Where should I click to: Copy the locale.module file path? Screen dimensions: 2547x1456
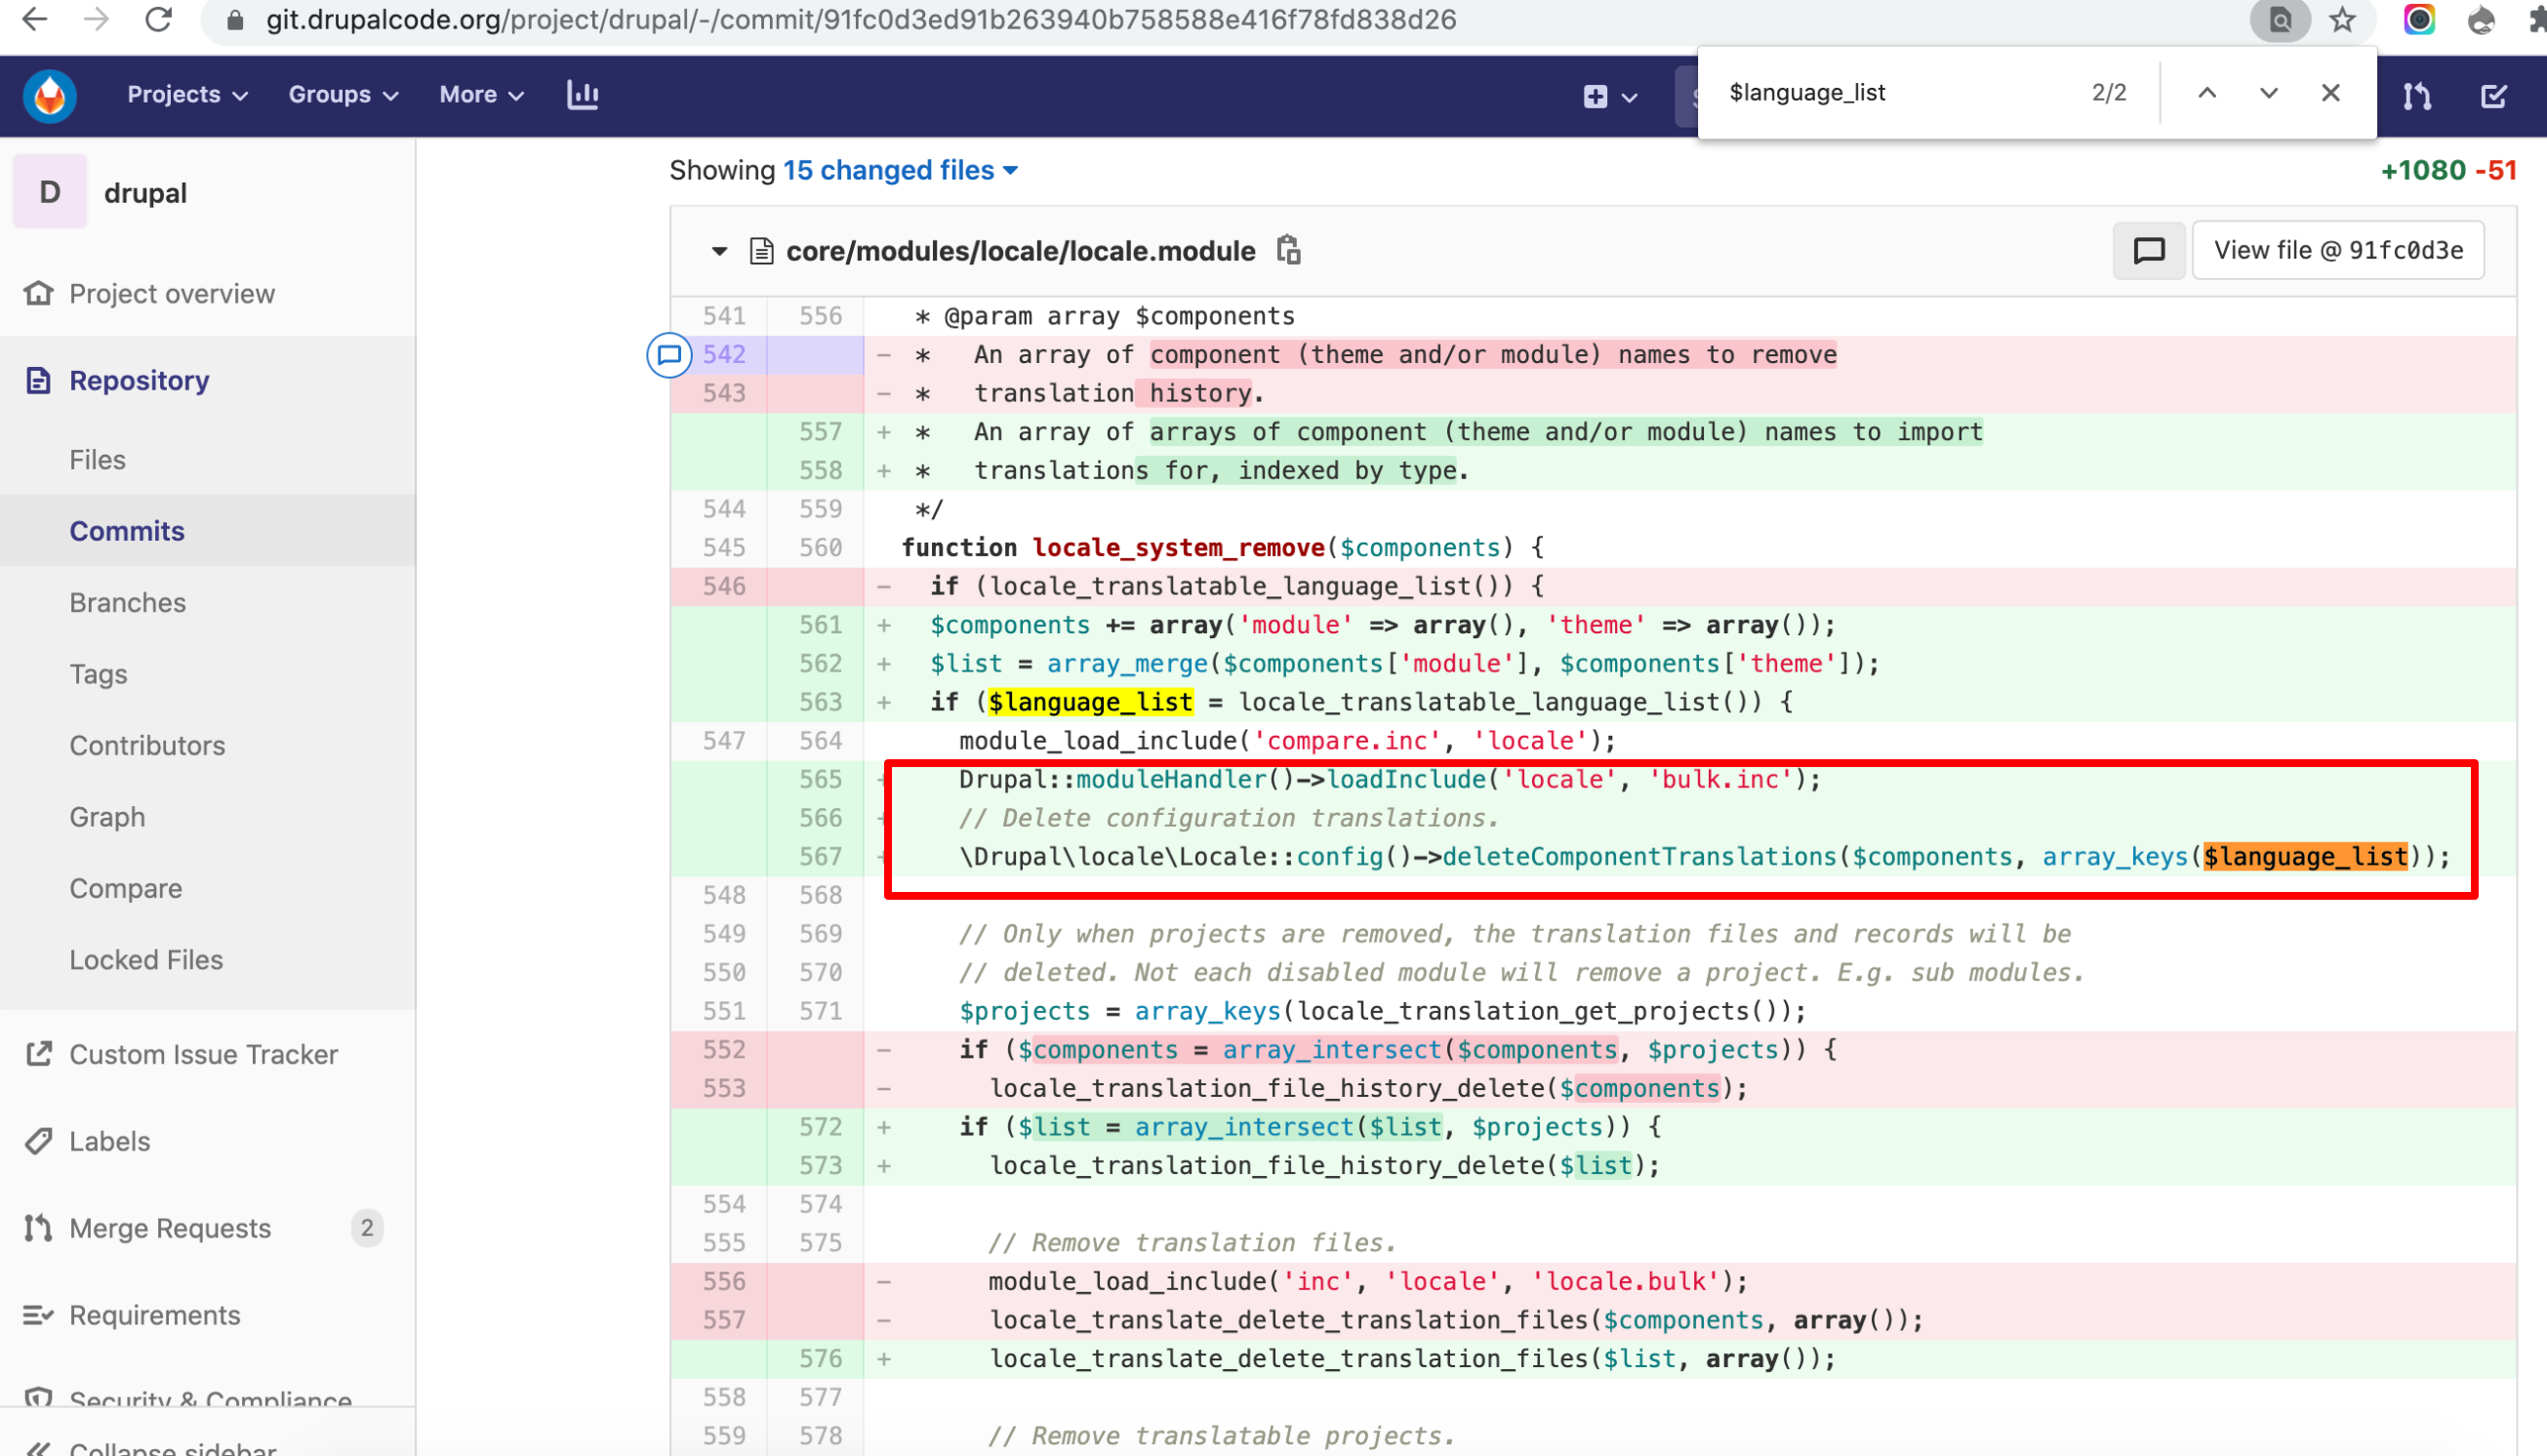click(x=1288, y=251)
